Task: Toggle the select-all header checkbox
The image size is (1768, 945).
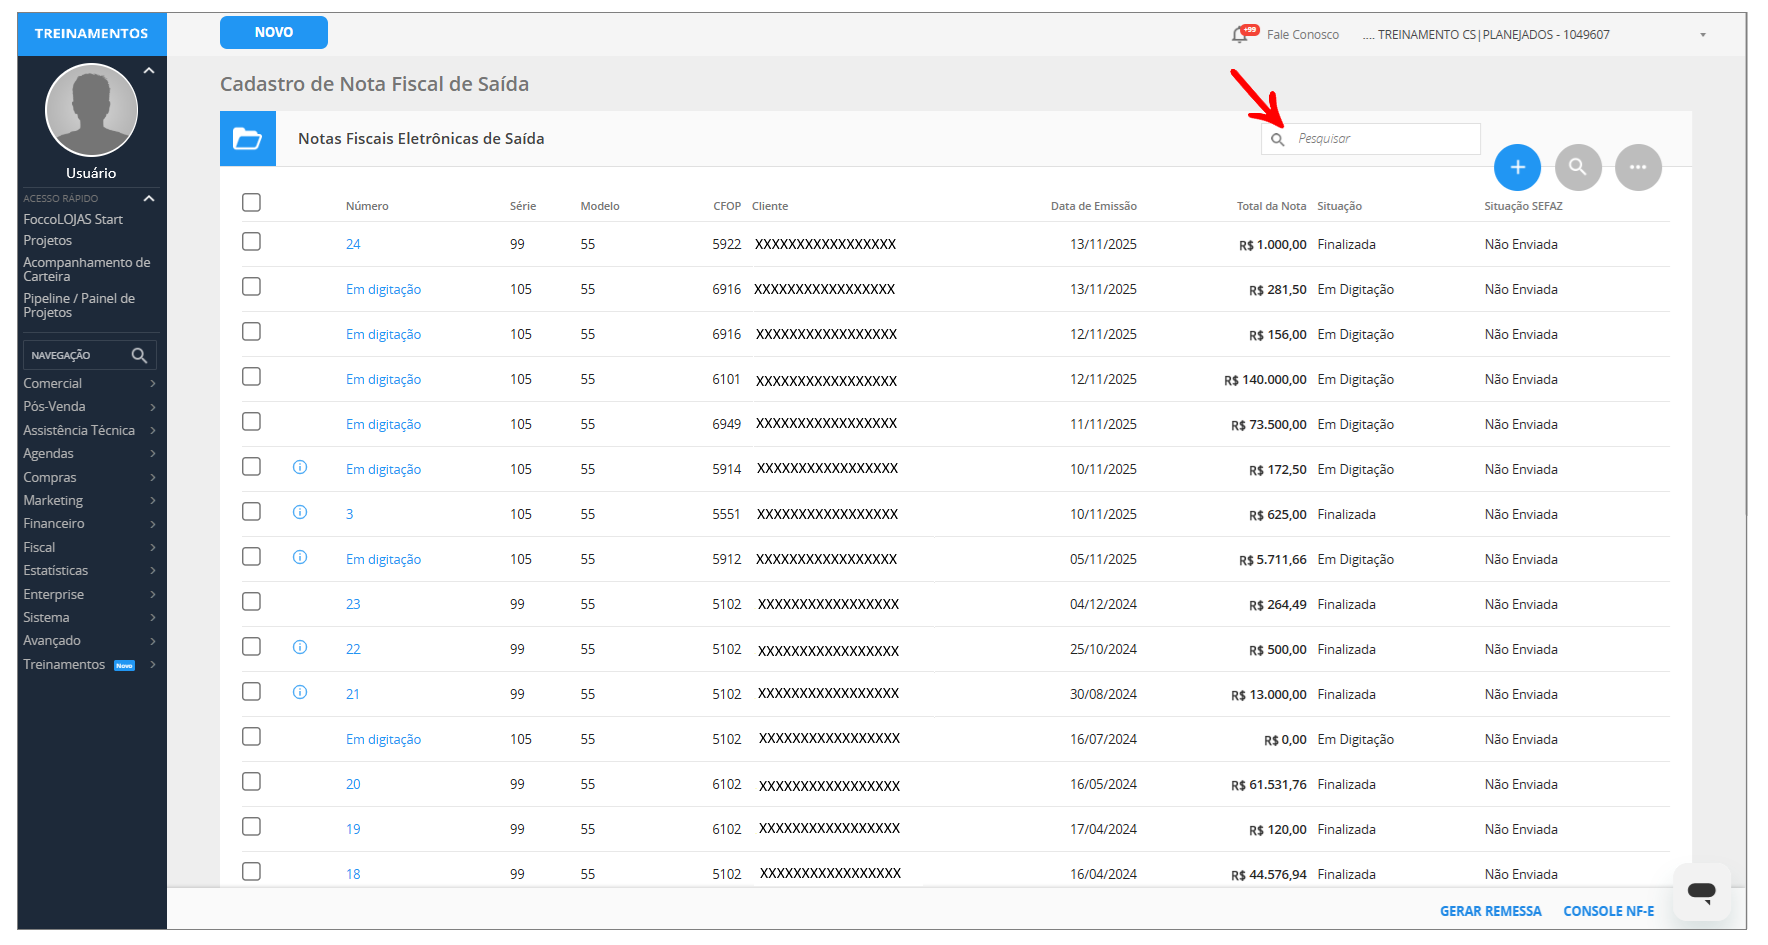Action: pyautogui.click(x=252, y=203)
